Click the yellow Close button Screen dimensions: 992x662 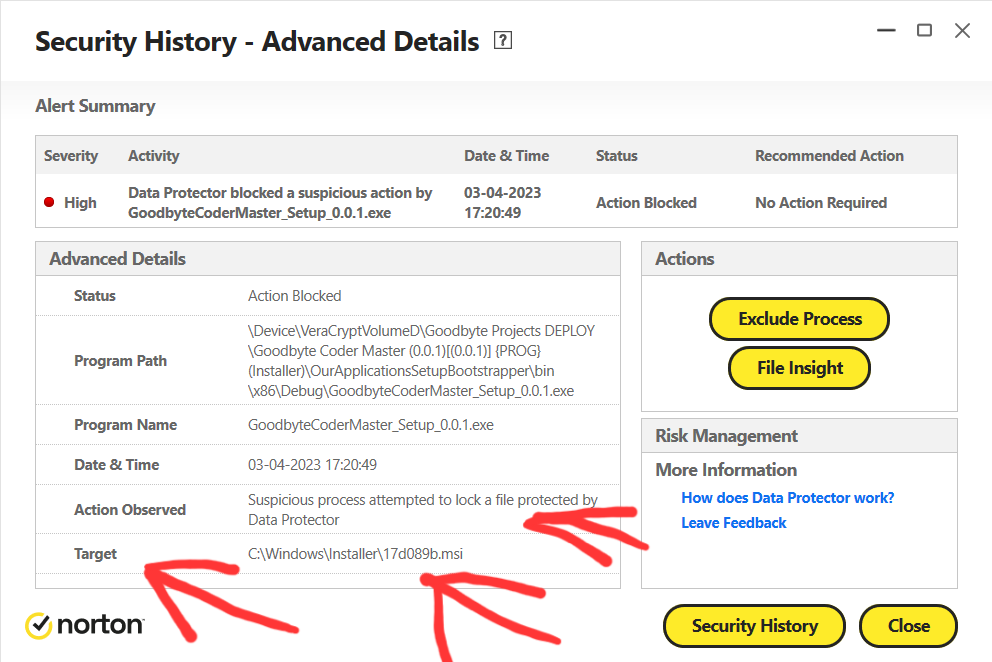908,626
